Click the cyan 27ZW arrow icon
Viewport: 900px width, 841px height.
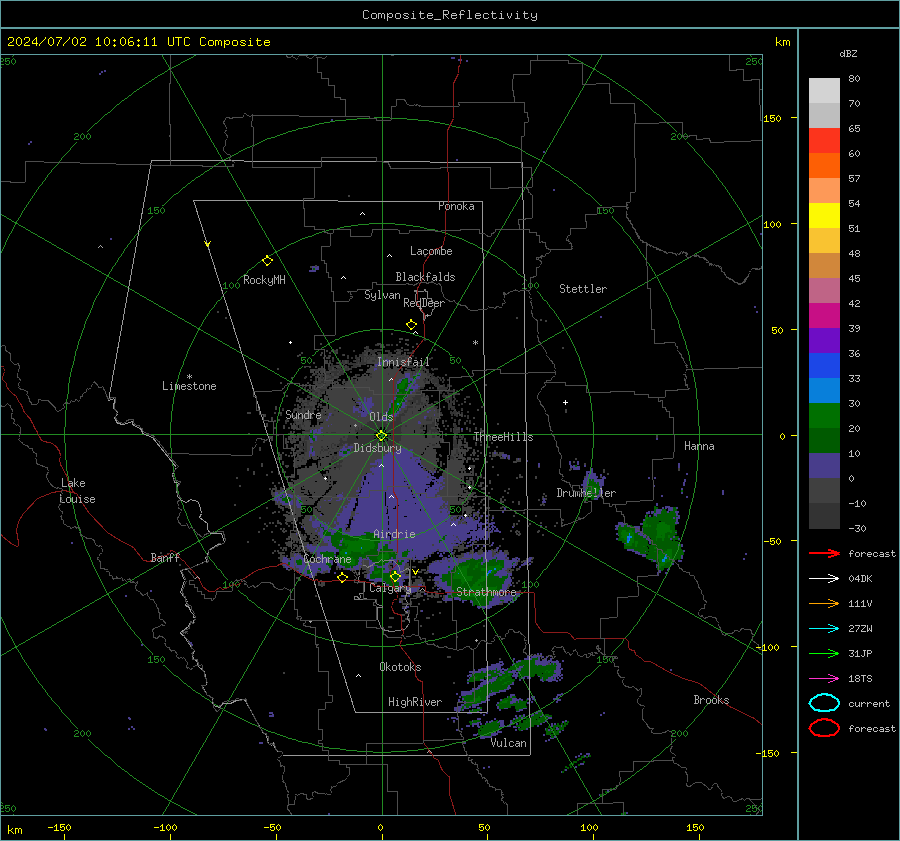(x=824, y=629)
